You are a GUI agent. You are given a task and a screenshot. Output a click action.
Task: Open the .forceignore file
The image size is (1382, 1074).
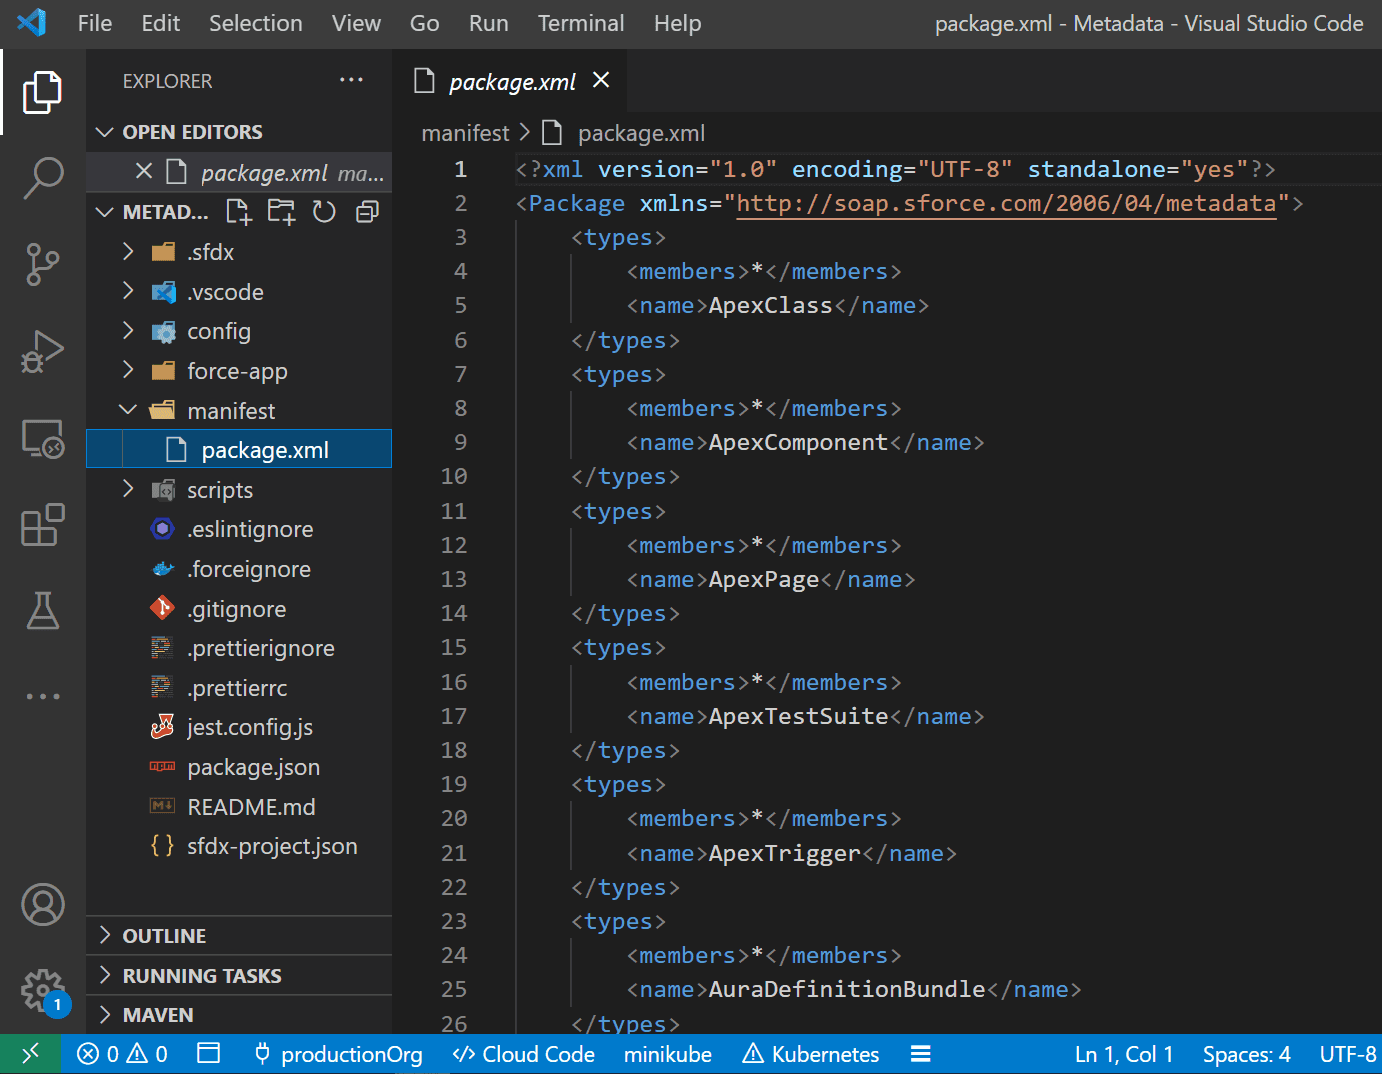click(239, 569)
